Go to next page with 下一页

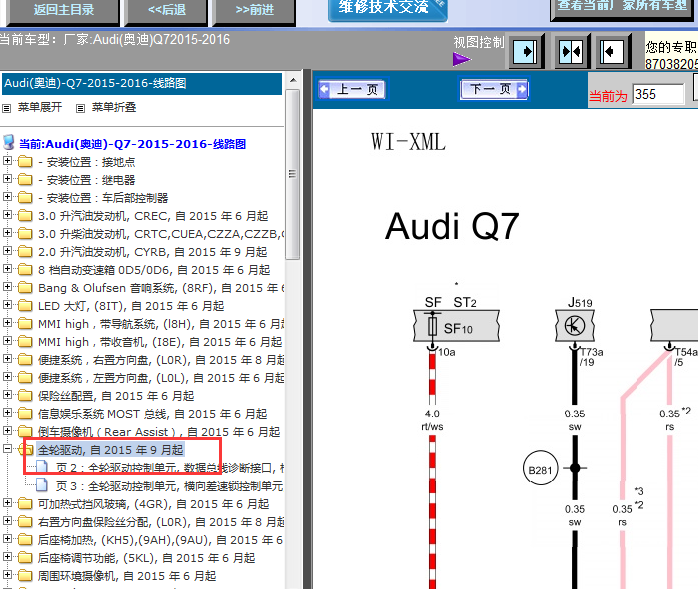coord(494,89)
